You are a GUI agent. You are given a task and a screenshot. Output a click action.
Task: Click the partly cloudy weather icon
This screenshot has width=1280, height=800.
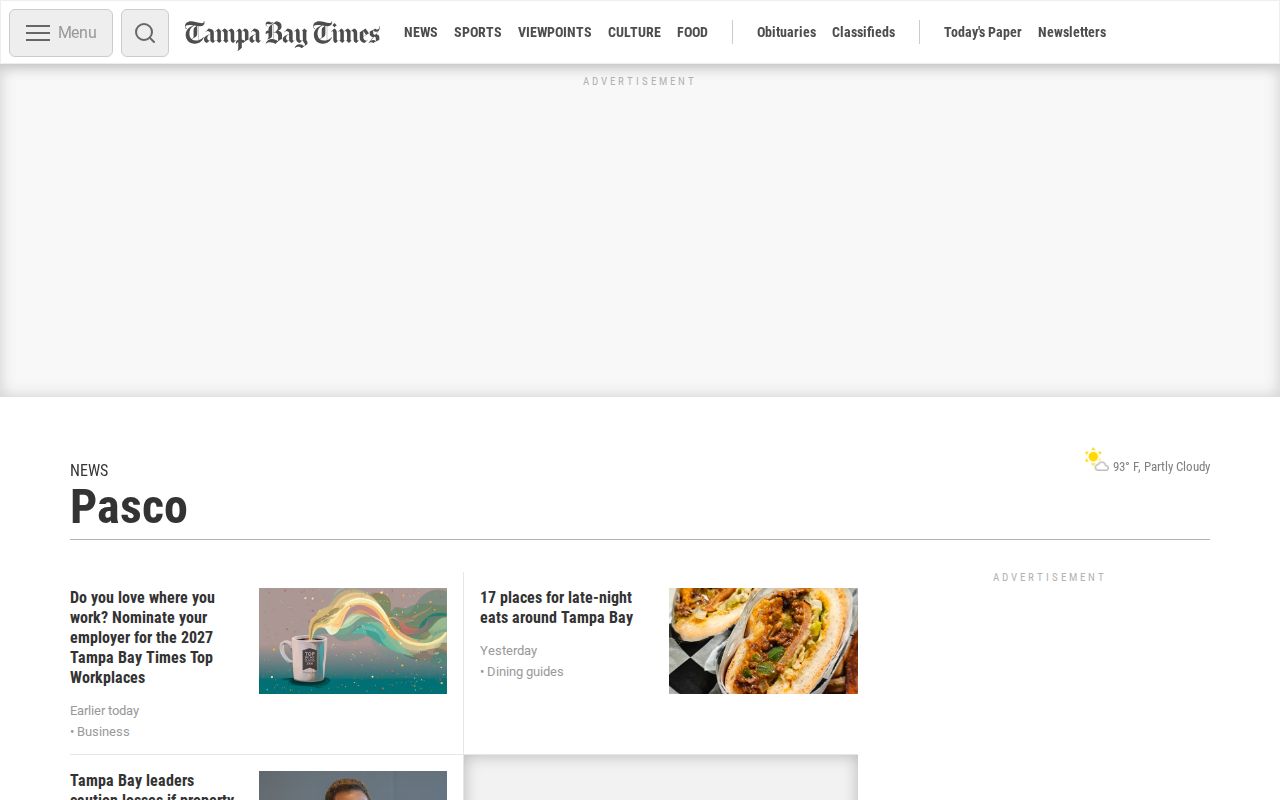coord(1097,460)
